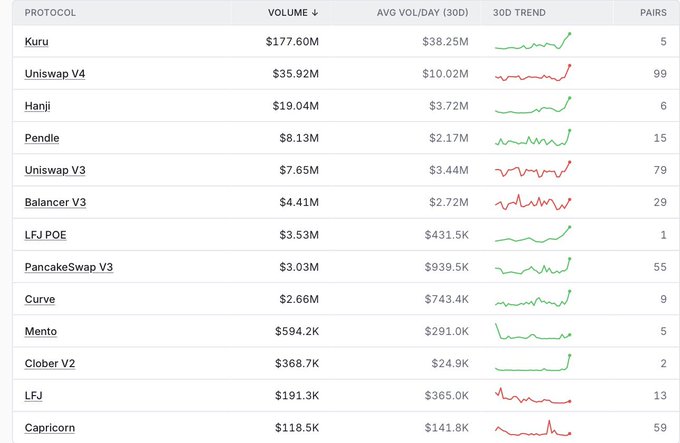Select the $38.25M average daily volume

(445, 42)
